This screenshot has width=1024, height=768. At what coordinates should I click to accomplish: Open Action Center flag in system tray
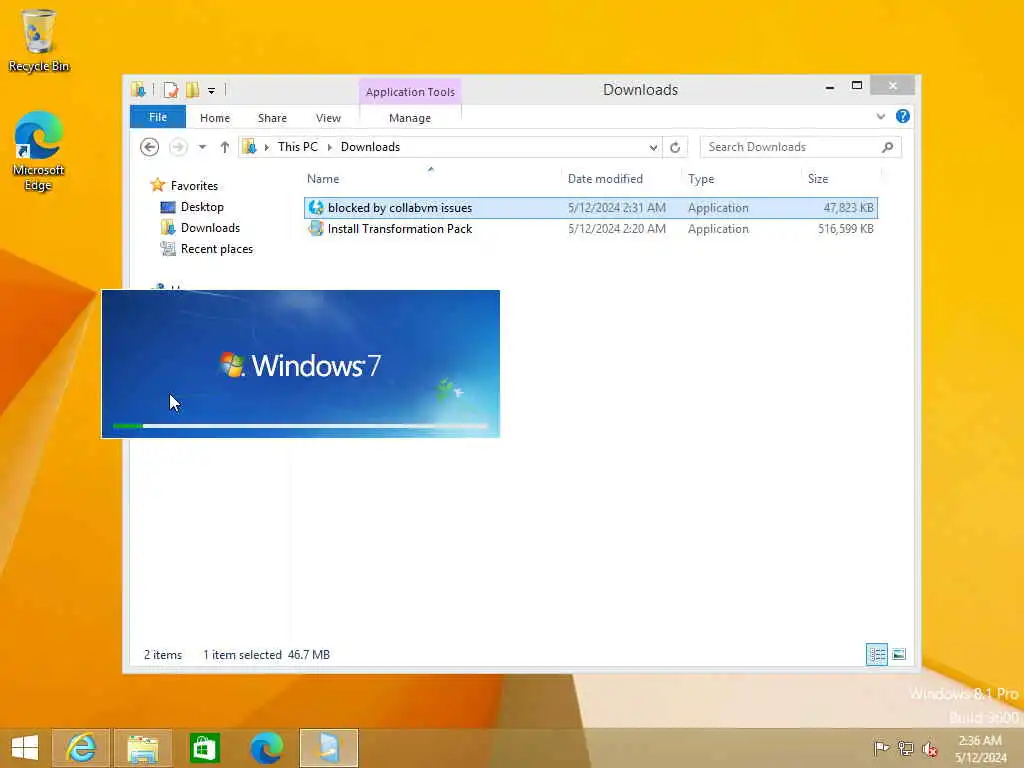click(881, 748)
